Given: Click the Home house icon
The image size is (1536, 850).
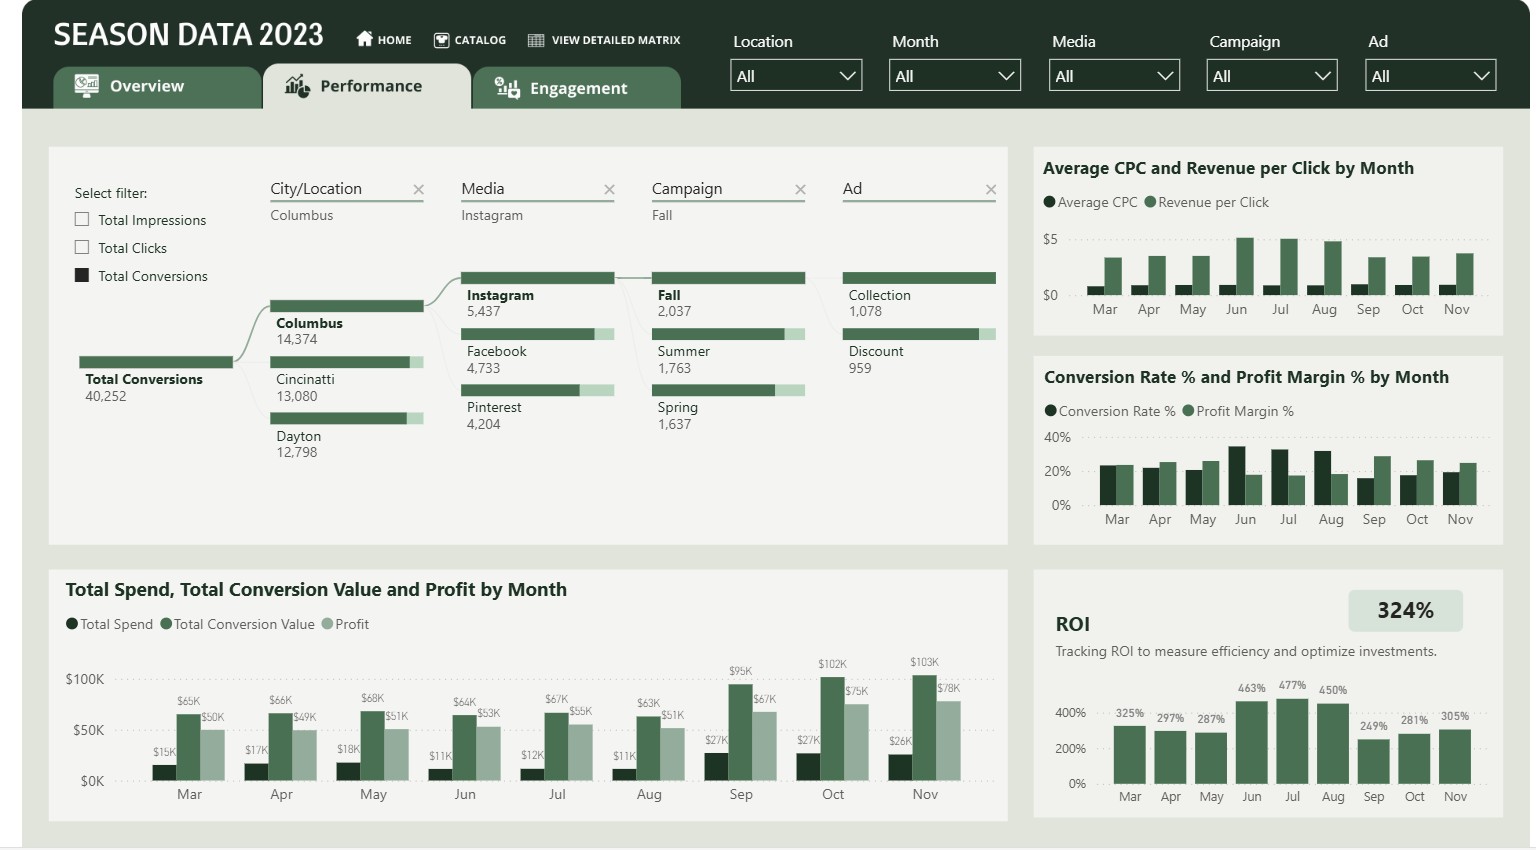Looking at the screenshot, I should pyautogui.click(x=365, y=40).
